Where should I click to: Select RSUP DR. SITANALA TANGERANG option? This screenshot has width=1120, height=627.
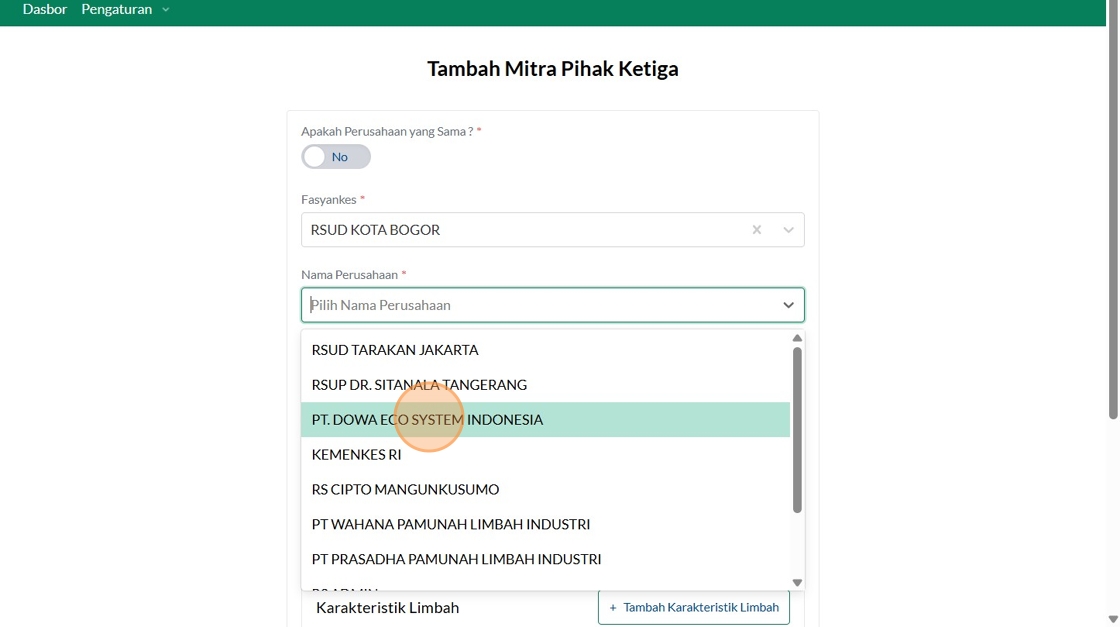(x=546, y=385)
